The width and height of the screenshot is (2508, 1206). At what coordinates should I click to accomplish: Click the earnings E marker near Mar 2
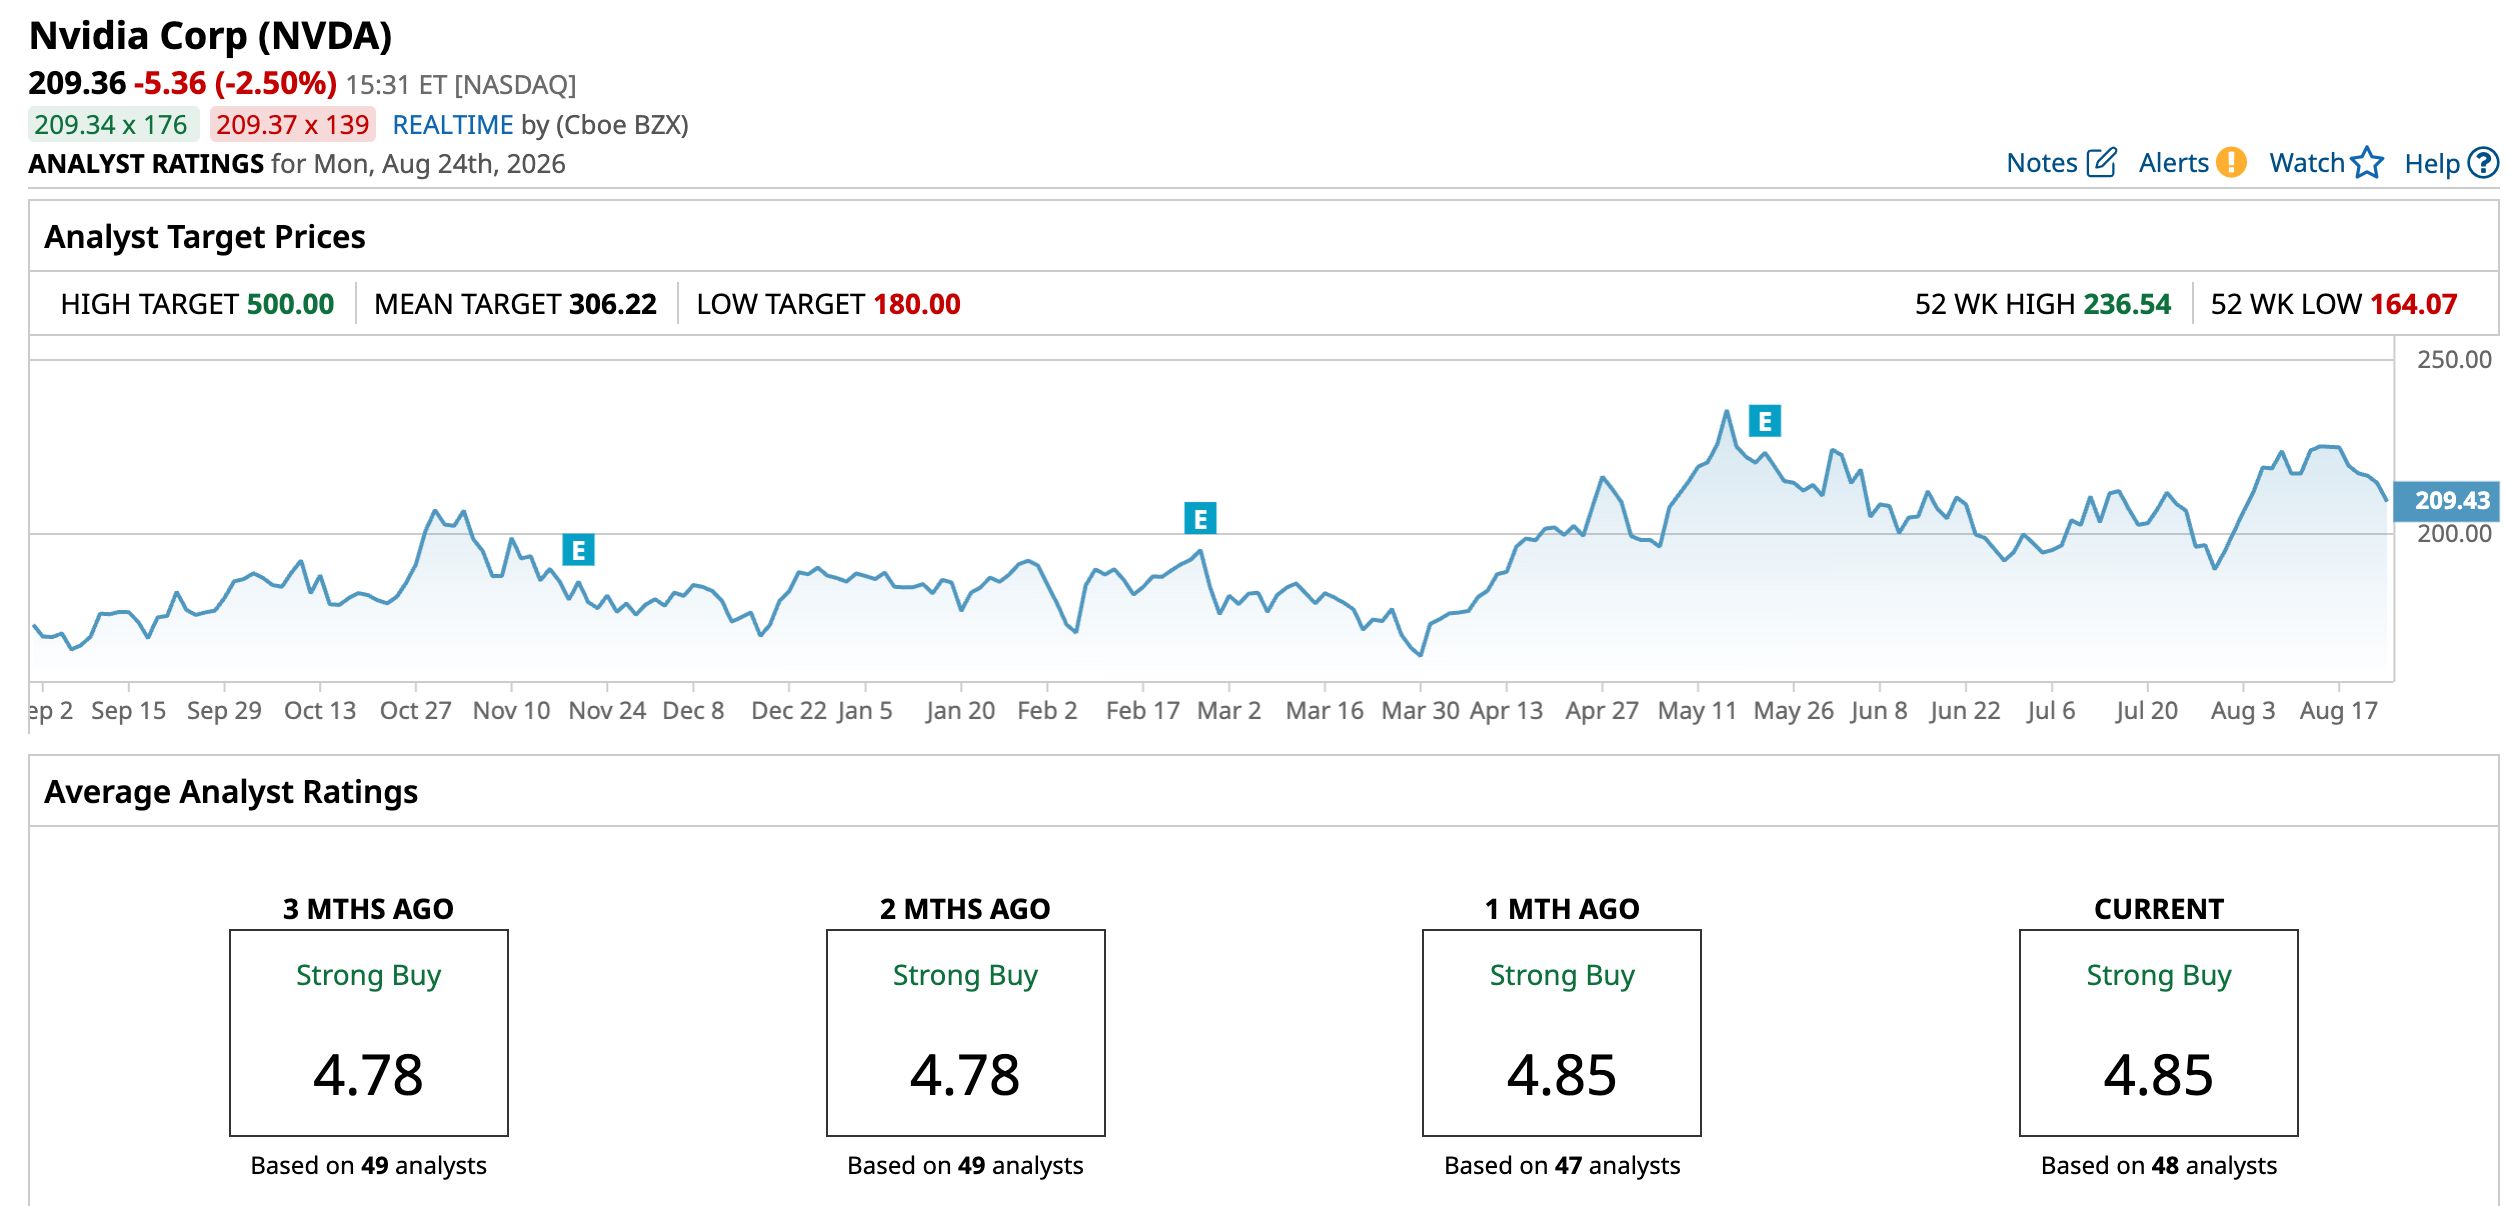click(x=1200, y=519)
